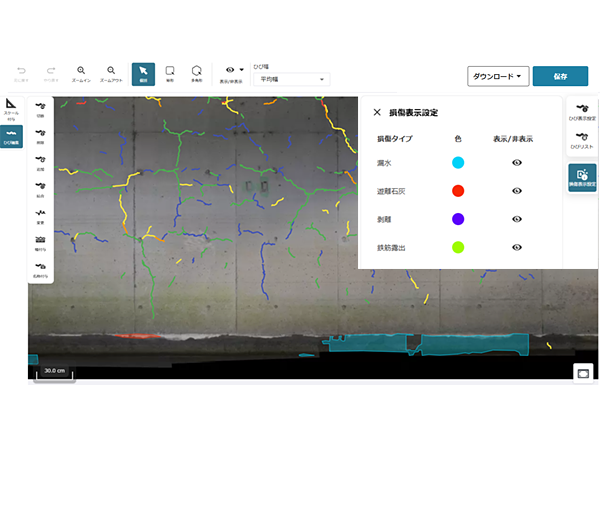Screen dimensions: 600x520
Task: Open ひび表示設定 crack display settings
Action: coord(582,112)
